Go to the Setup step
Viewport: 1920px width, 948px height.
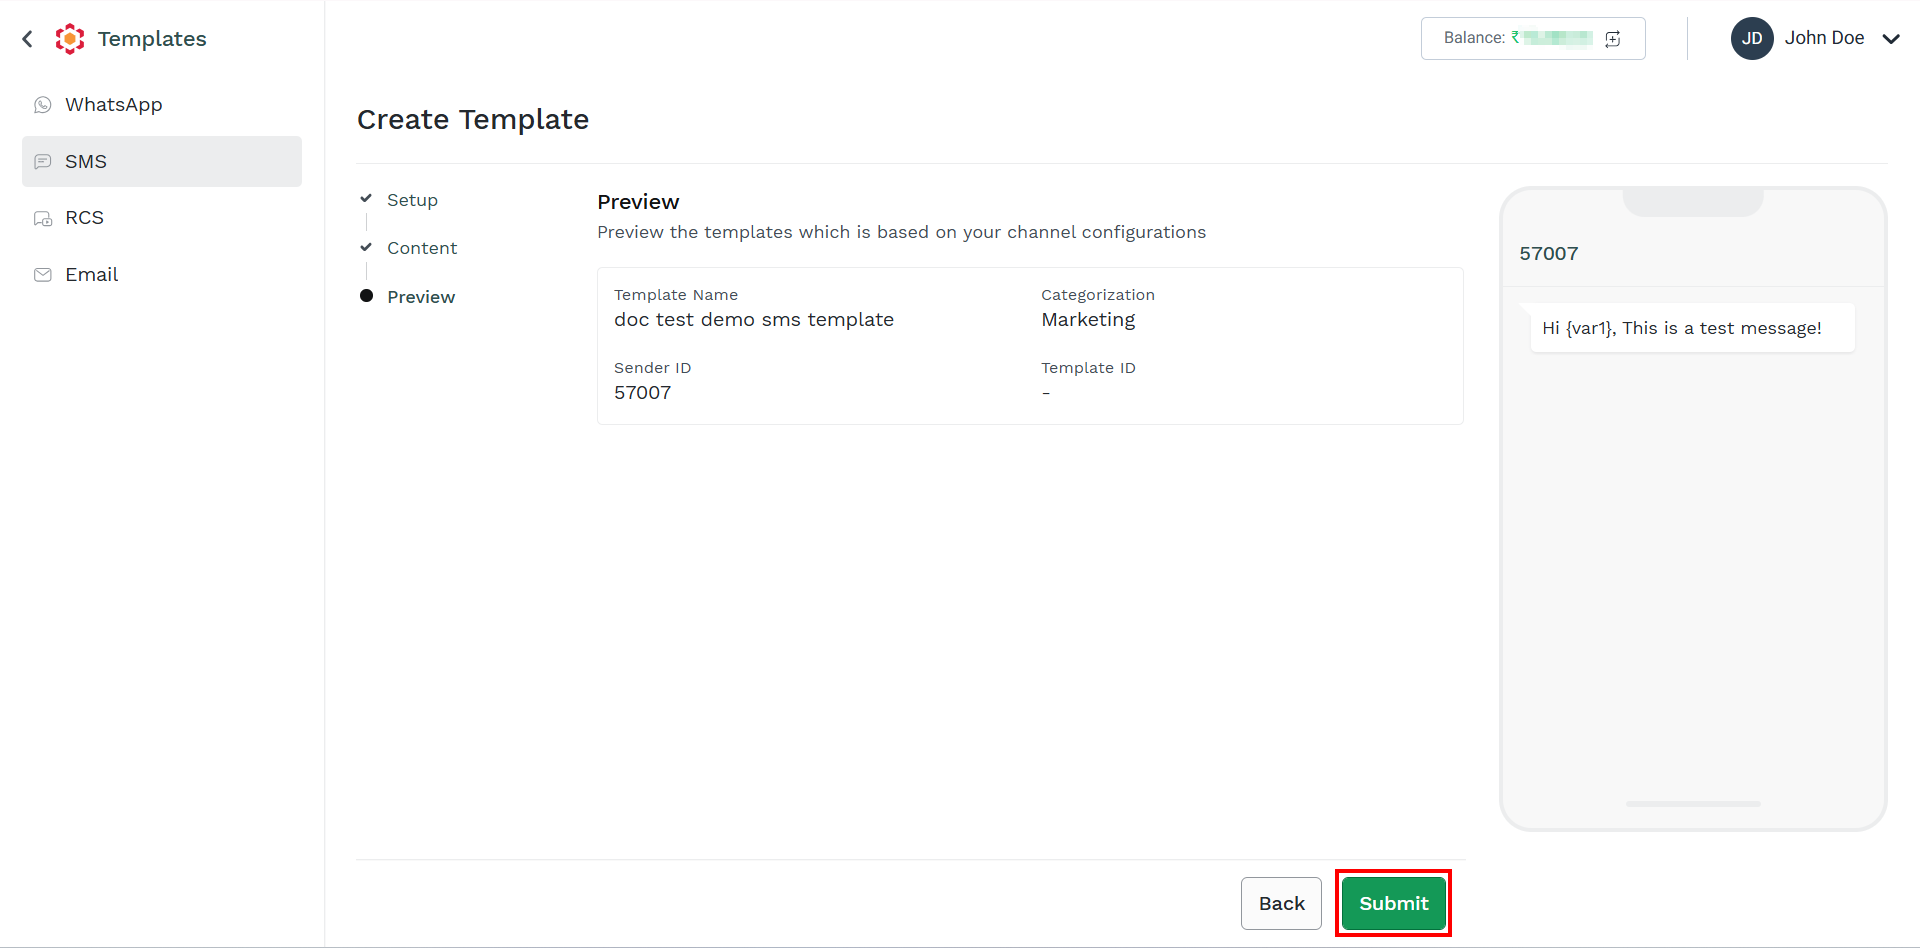coord(412,200)
